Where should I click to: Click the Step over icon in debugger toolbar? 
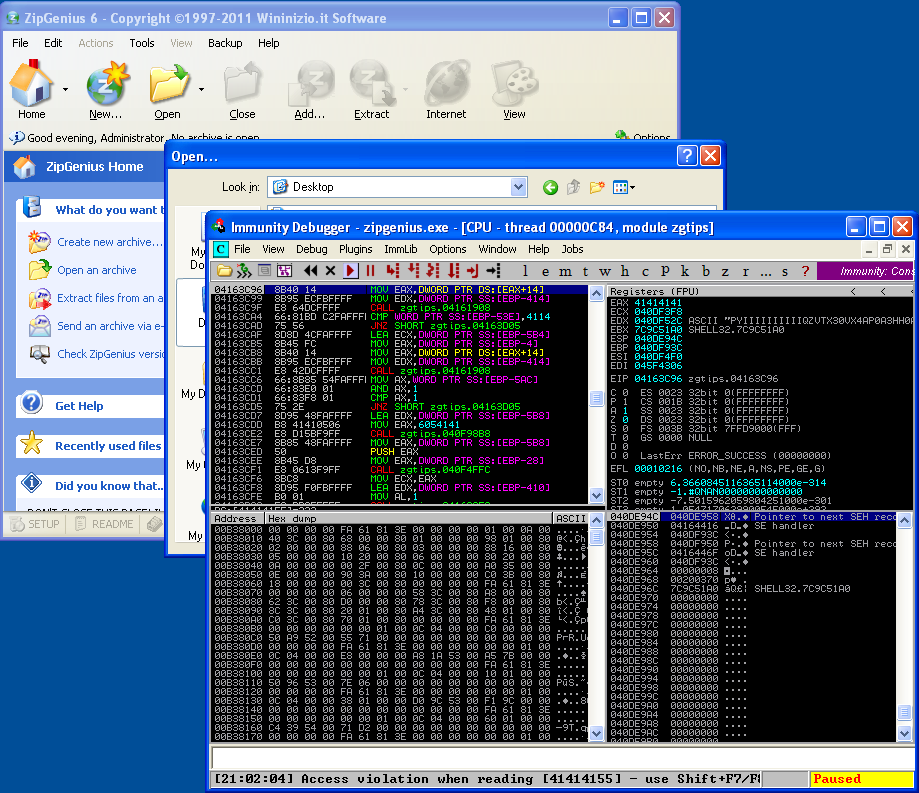[x=413, y=271]
